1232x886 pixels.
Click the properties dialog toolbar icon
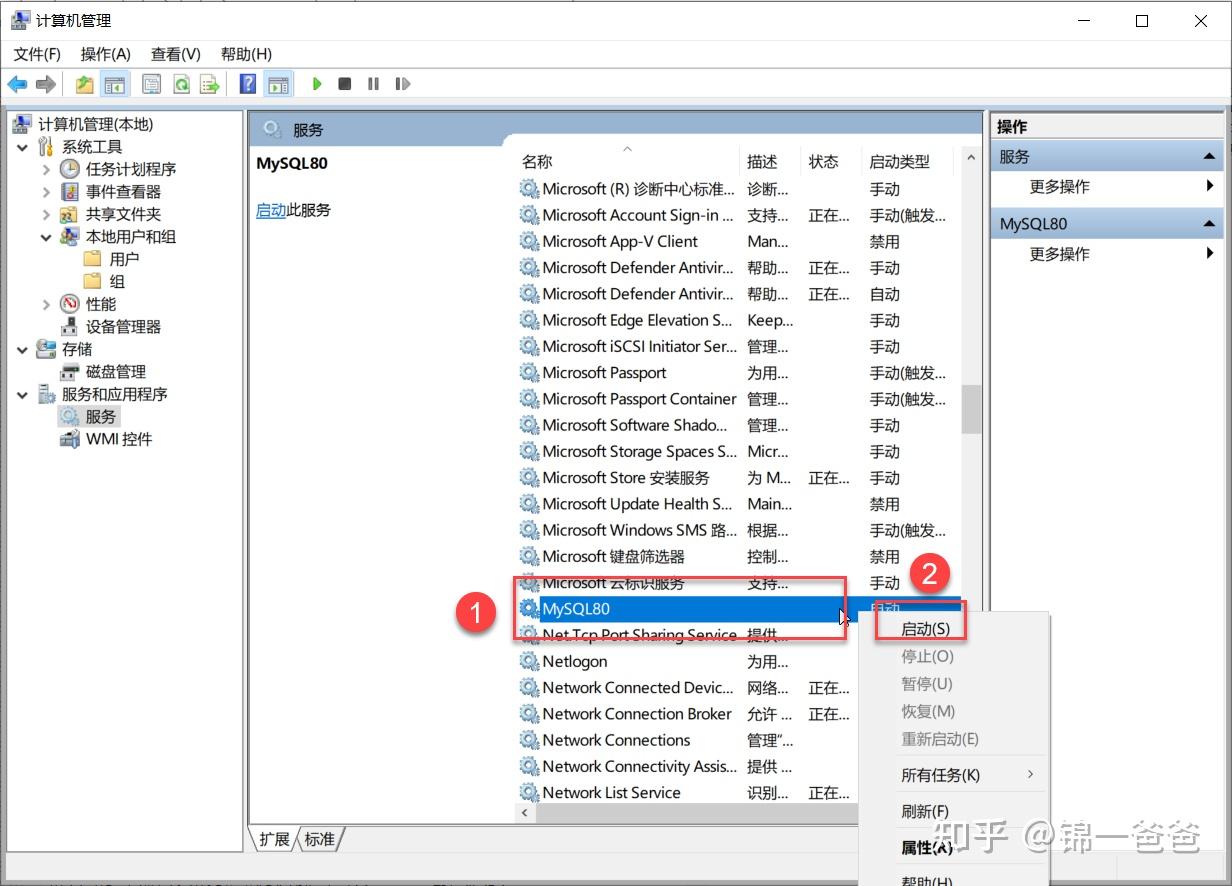click(x=151, y=83)
